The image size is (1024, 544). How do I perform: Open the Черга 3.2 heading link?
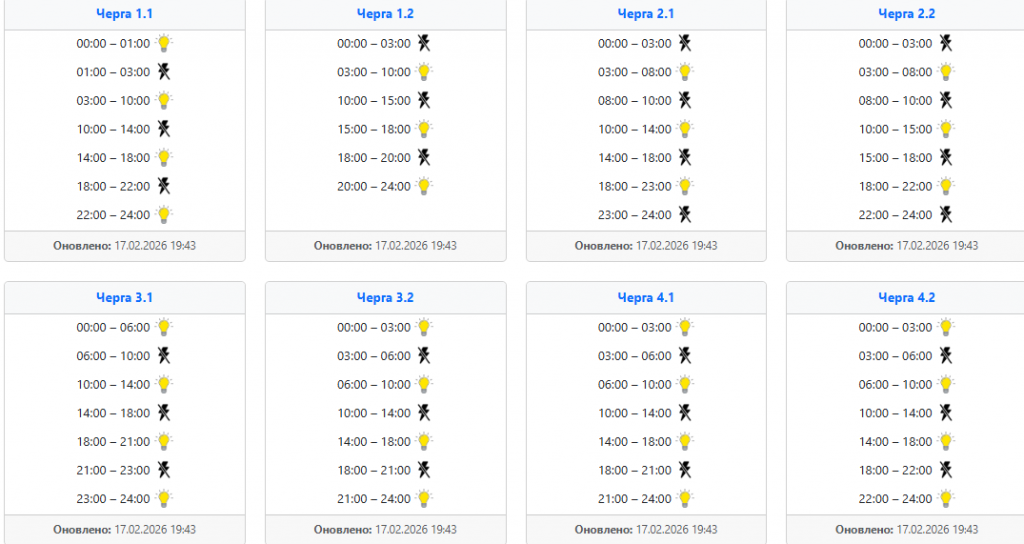point(385,298)
